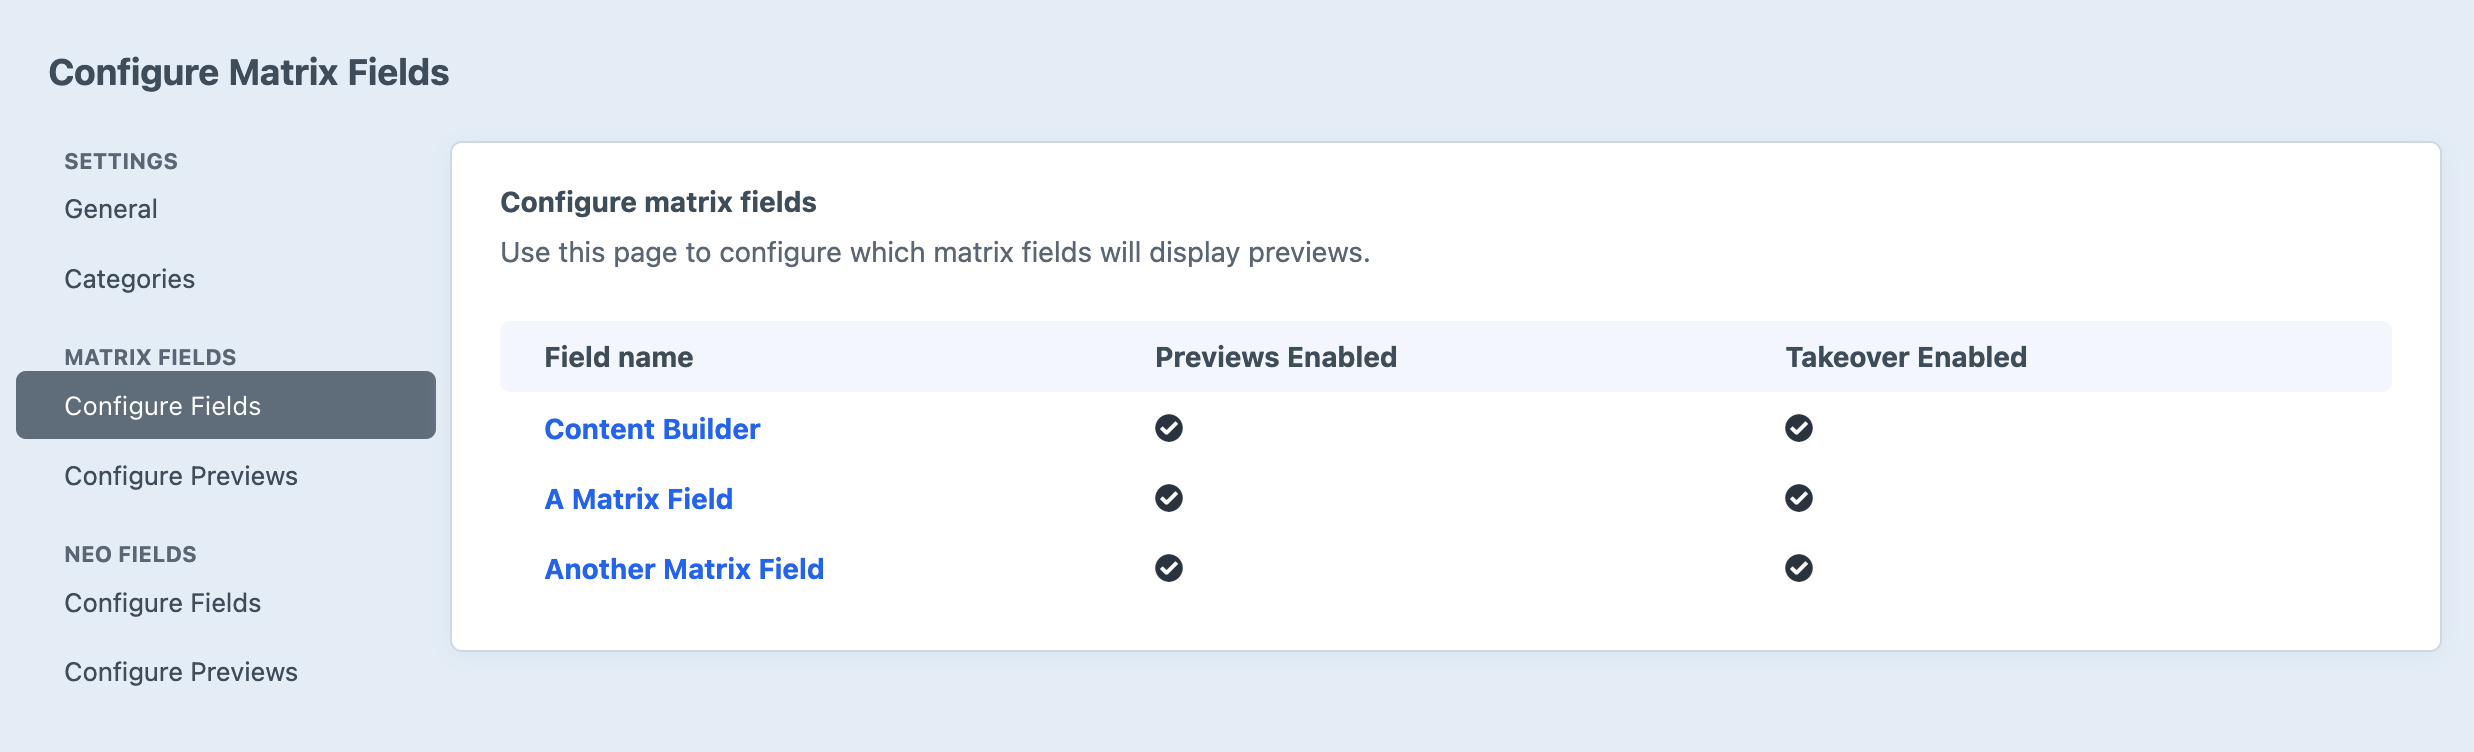This screenshot has width=2474, height=752.
Task: Click the Previews Enabled column header
Action: (1275, 357)
